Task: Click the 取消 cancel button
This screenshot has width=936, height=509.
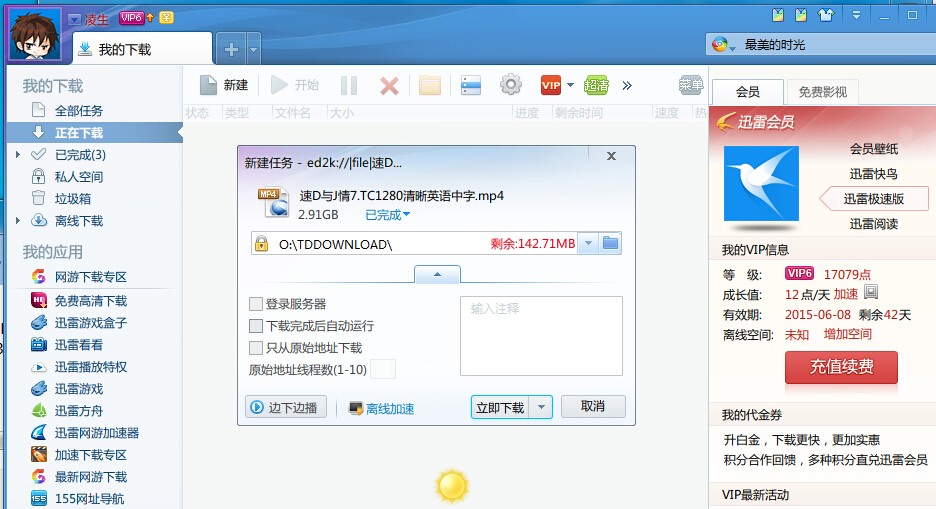Action: click(x=593, y=406)
